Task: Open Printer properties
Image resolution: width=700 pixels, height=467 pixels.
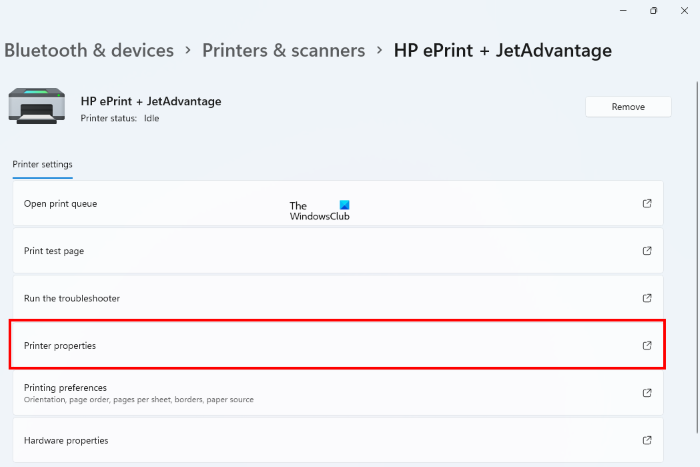Action: point(60,345)
